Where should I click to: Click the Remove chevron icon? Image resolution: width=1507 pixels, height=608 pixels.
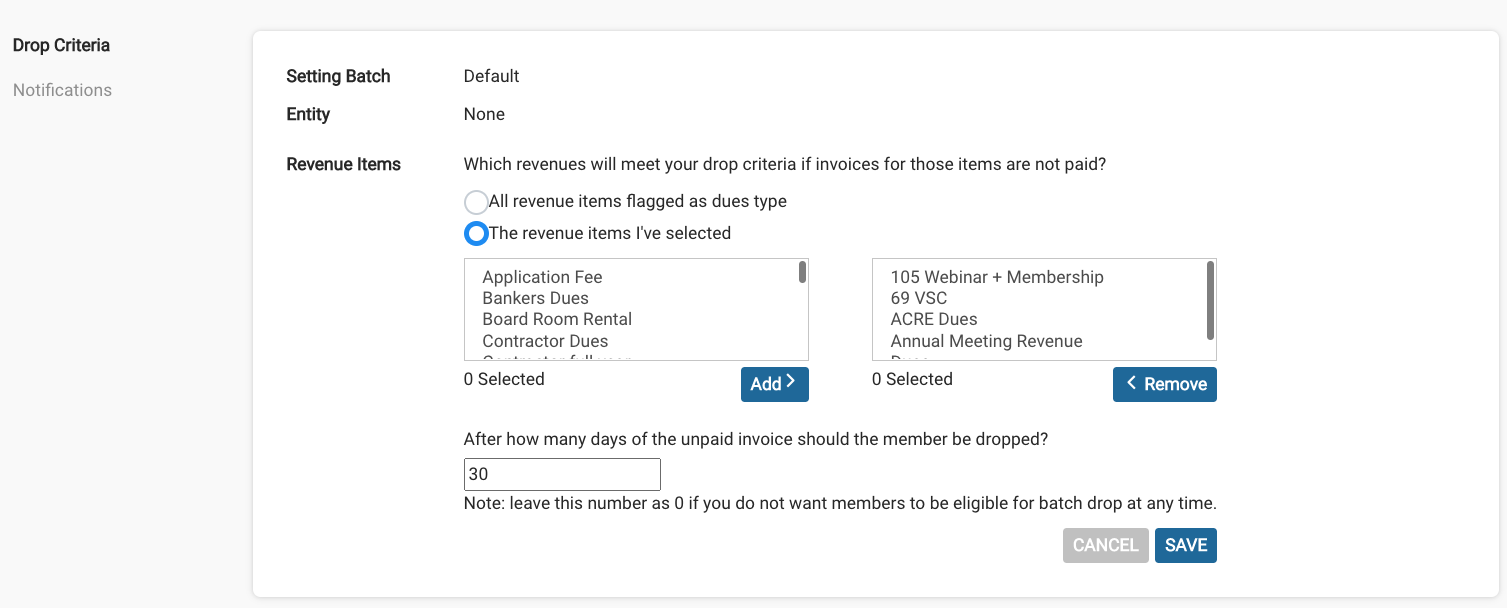point(1132,384)
